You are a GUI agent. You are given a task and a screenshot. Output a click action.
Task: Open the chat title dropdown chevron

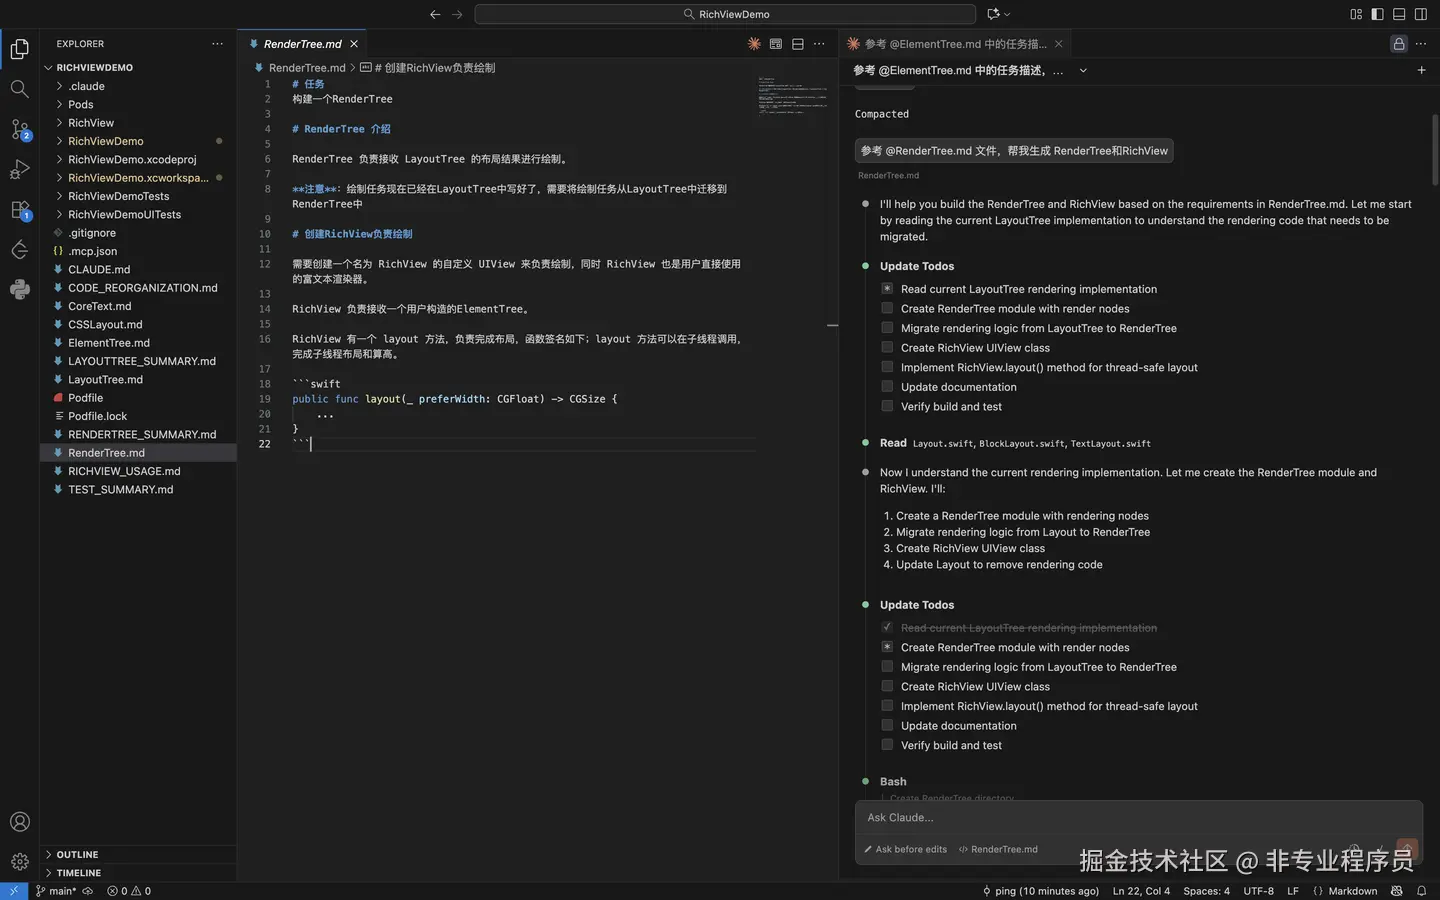click(1083, 71)
